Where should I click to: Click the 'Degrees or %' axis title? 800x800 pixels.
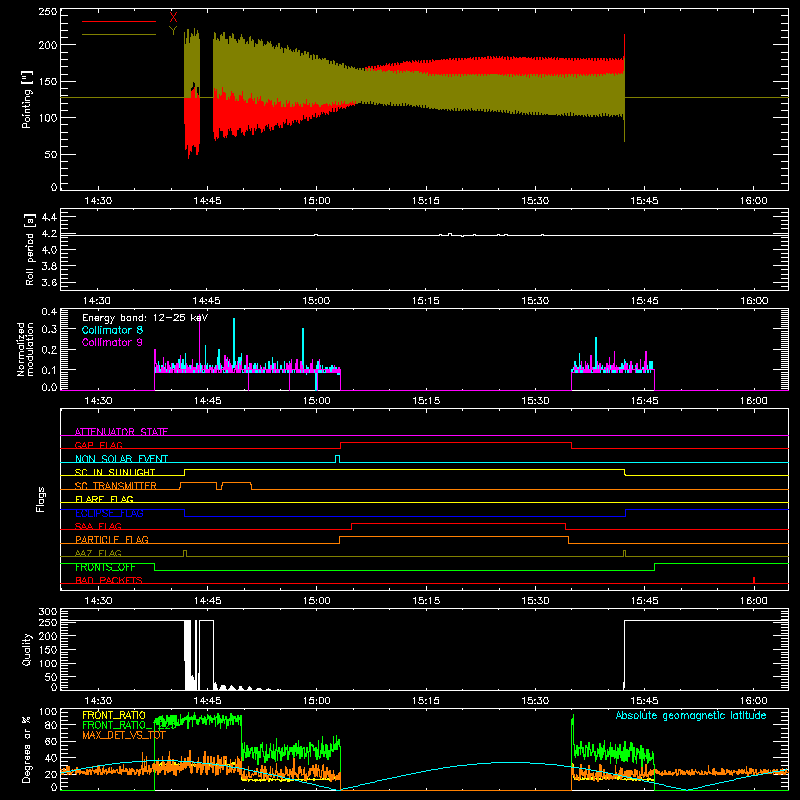coord(26,749)
